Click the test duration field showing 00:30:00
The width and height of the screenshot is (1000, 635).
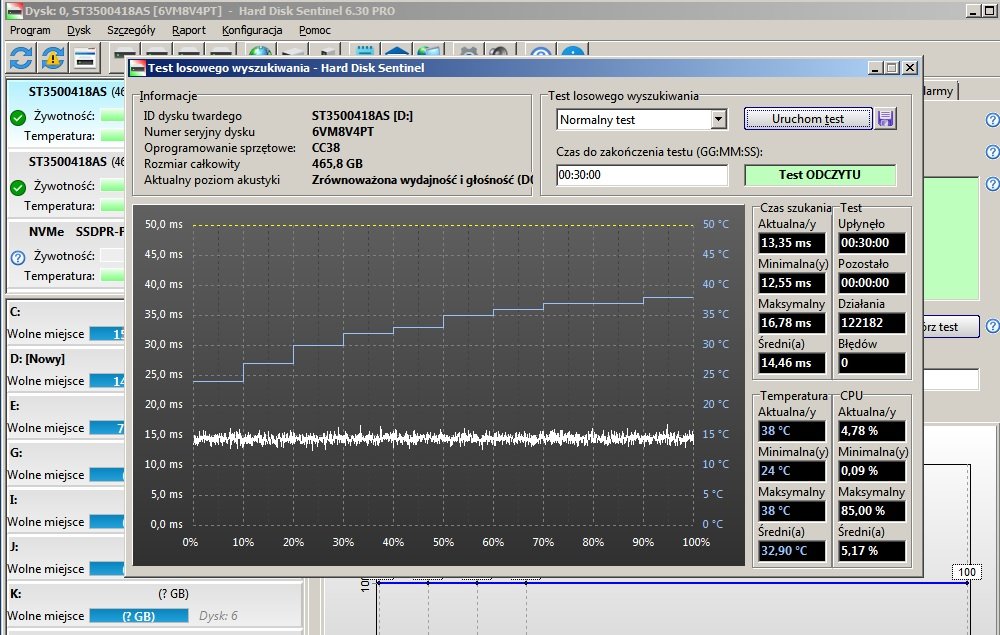pos(642,175)
